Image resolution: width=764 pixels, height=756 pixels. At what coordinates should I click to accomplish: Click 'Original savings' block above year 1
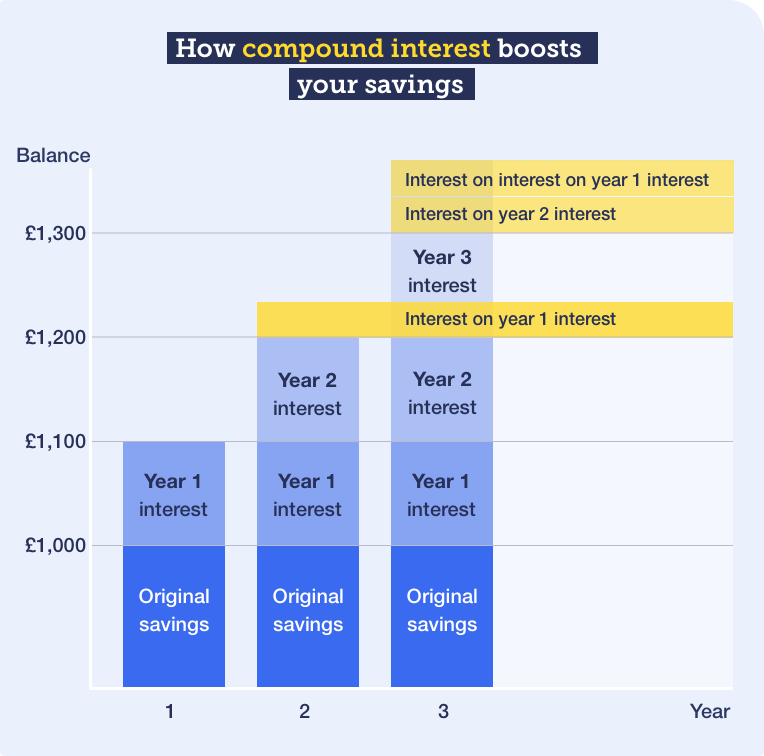click(x=174, y=616)
